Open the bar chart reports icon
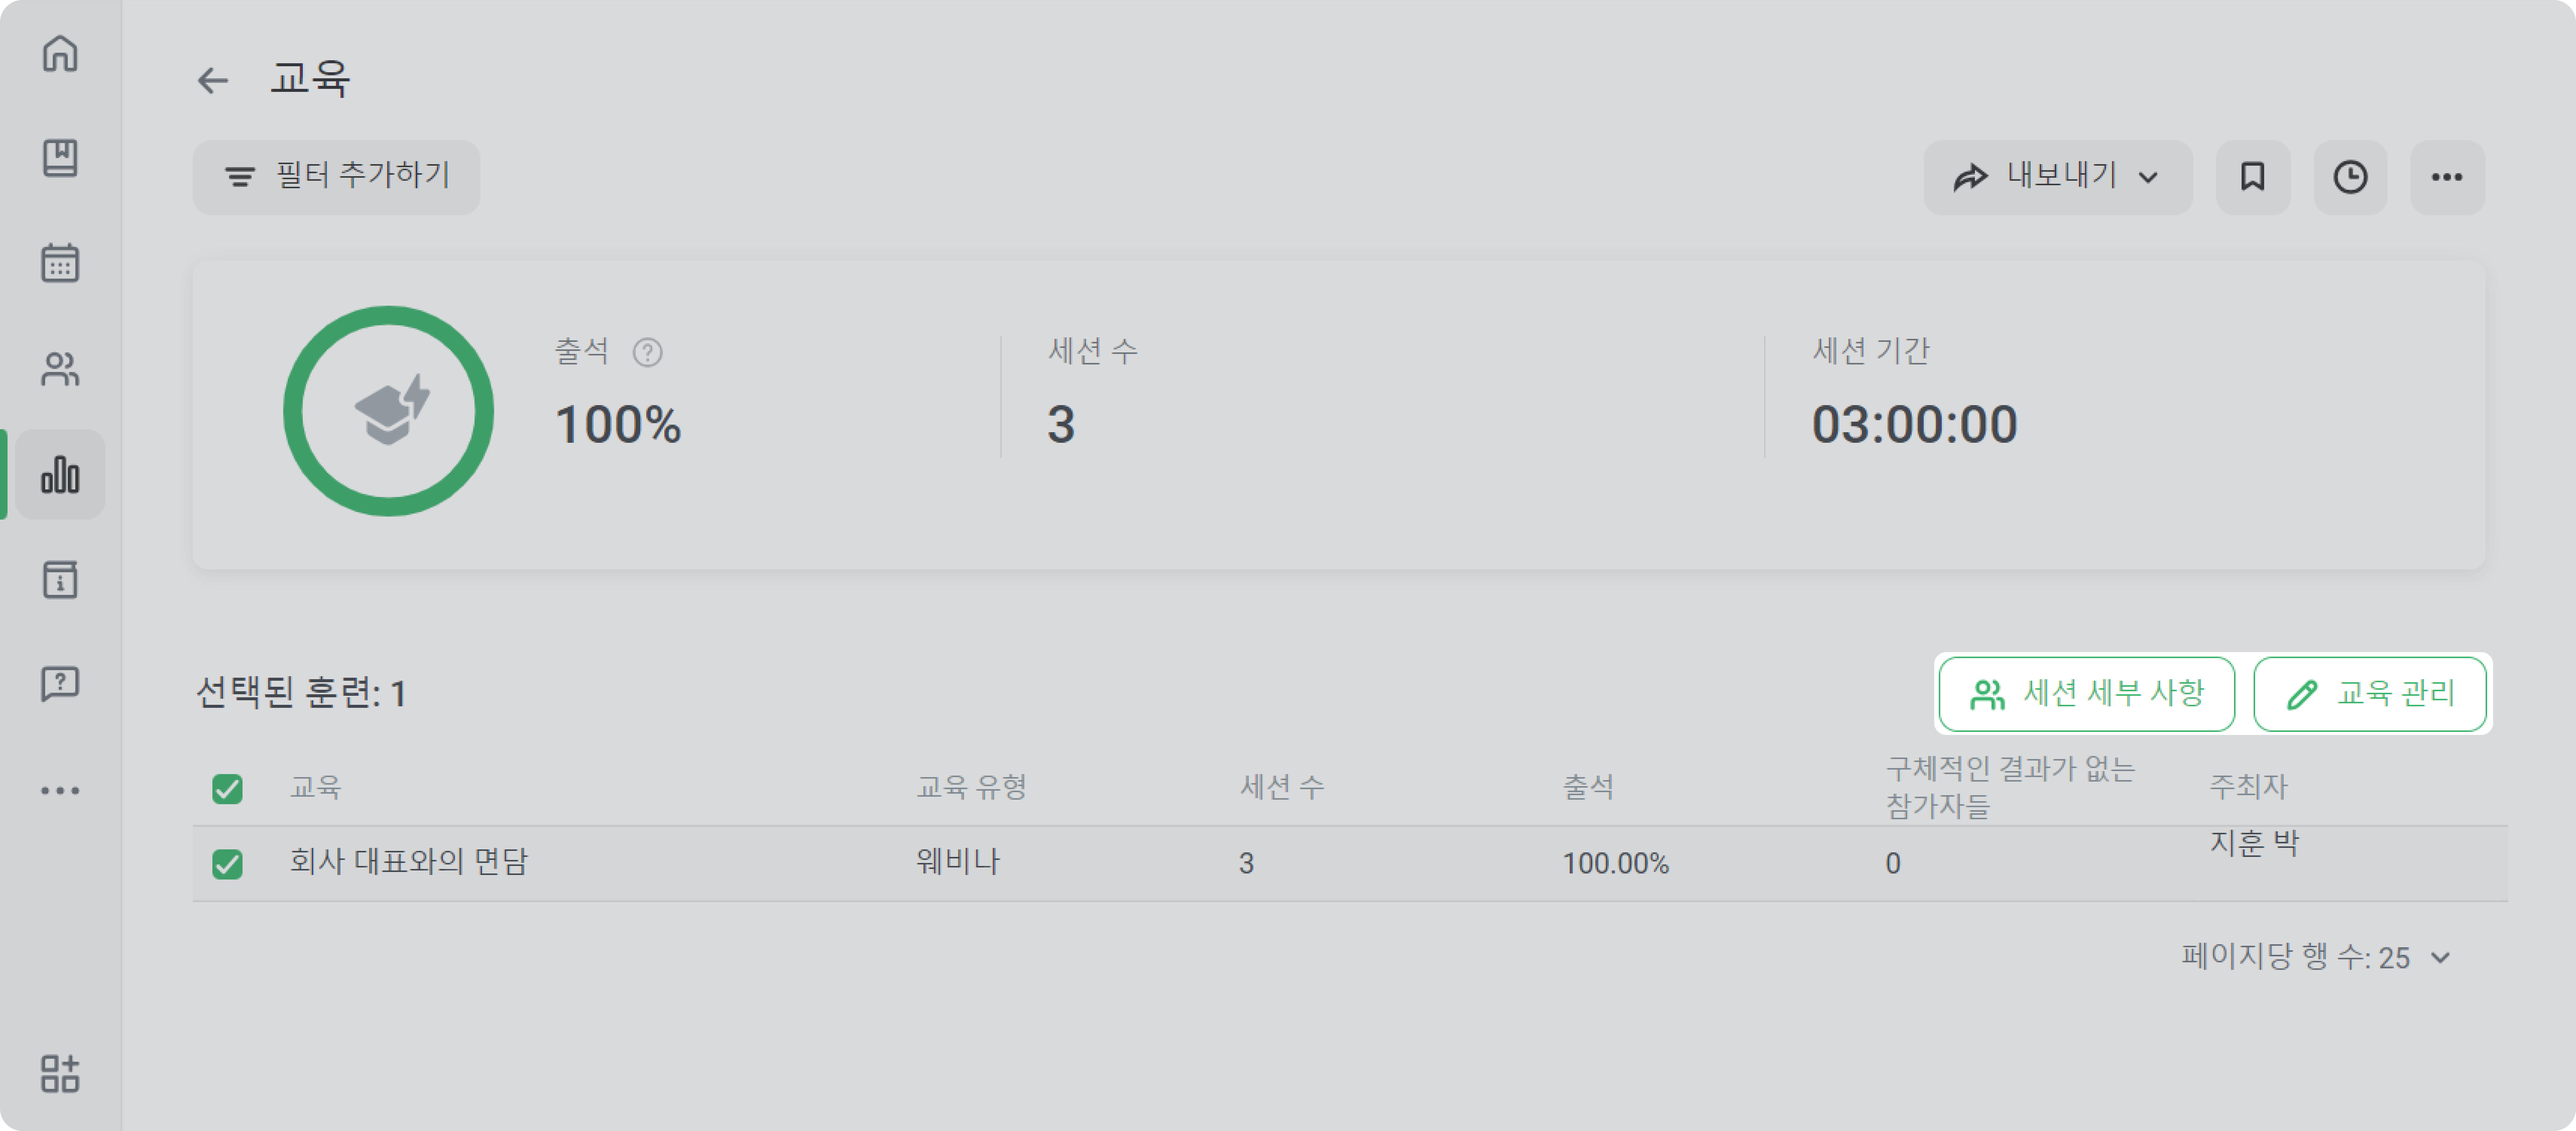 (60, 474)
